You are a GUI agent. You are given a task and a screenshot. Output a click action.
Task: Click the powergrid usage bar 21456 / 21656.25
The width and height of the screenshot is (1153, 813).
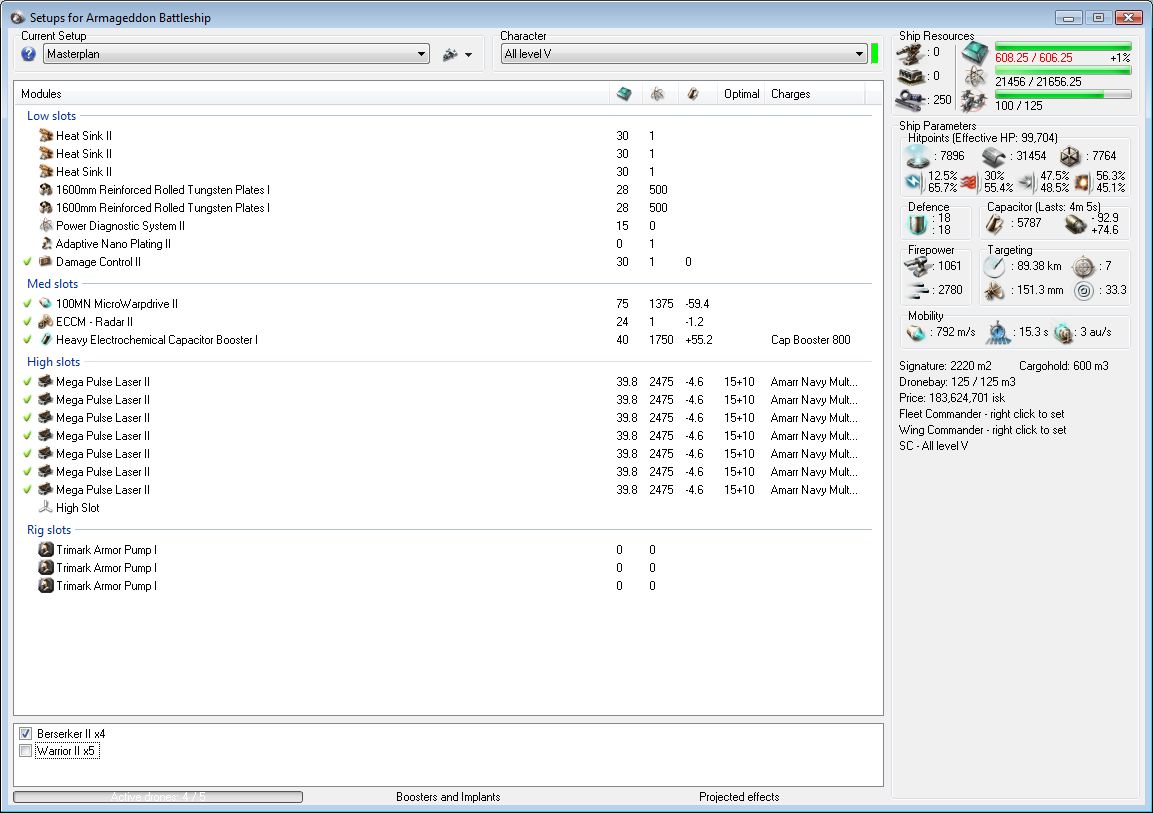point(1063,71)
